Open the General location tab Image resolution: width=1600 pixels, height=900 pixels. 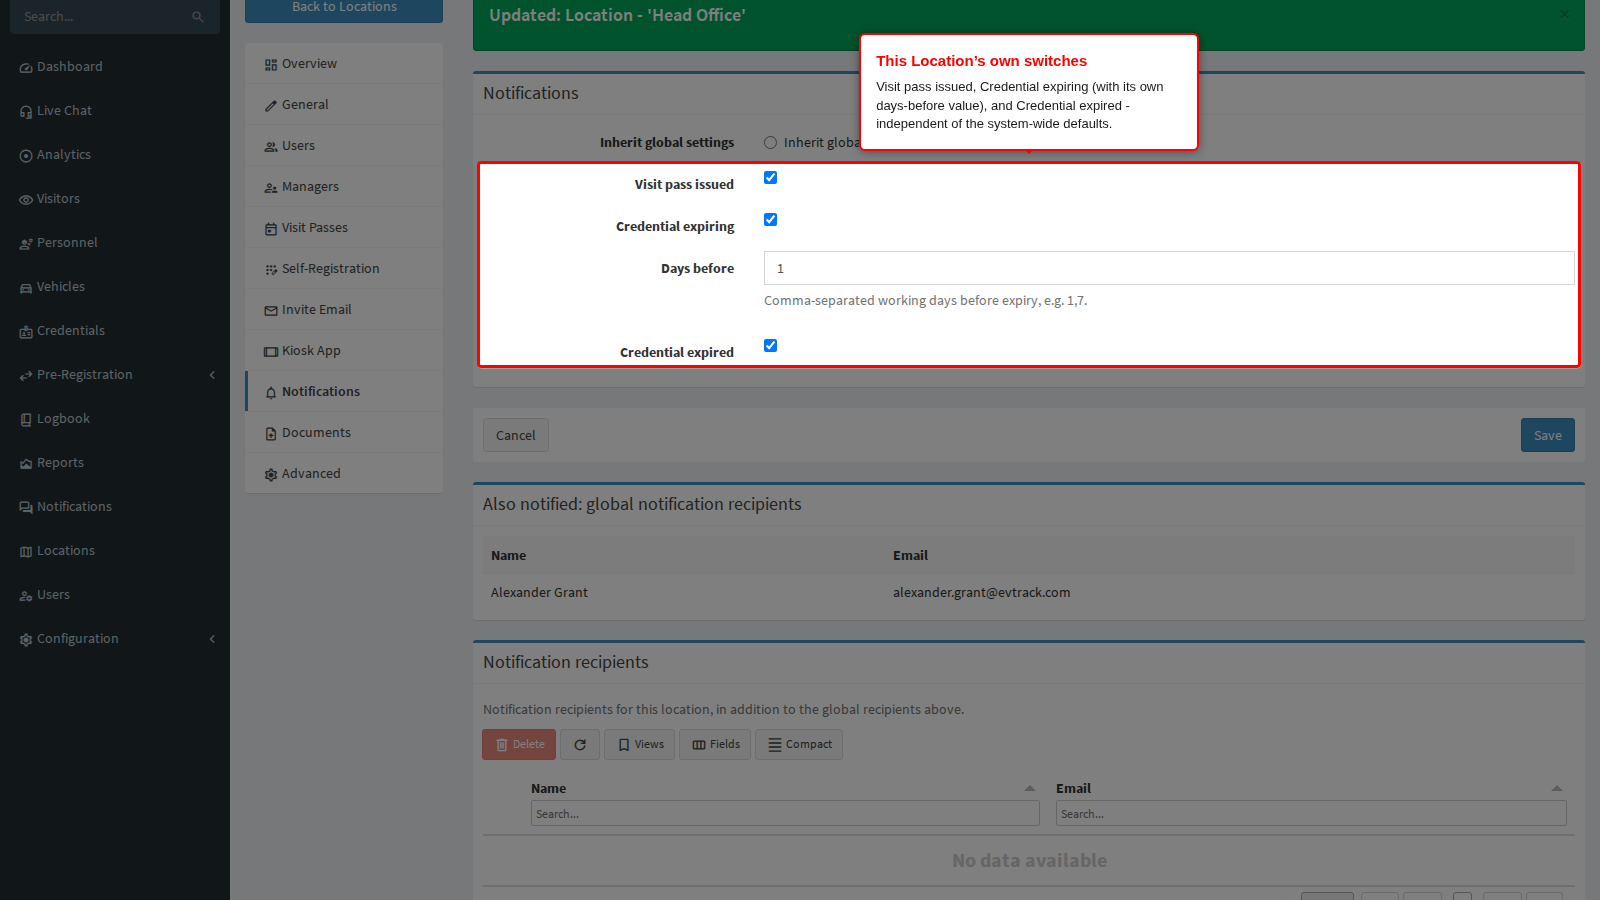344,105
